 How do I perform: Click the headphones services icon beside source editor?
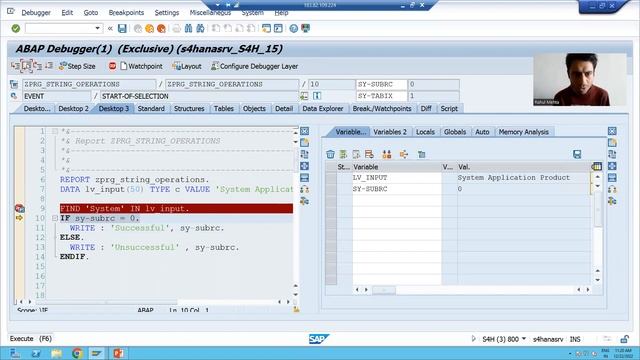[x=304, y=189]
